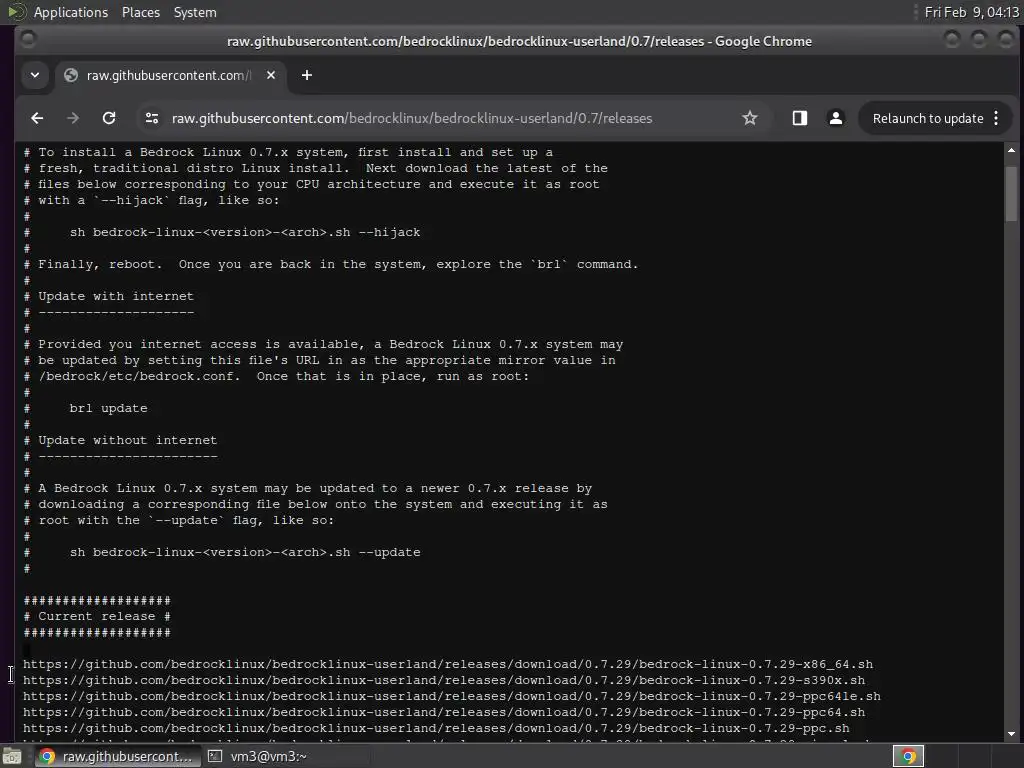Expand the tab search dropdown

35,75
